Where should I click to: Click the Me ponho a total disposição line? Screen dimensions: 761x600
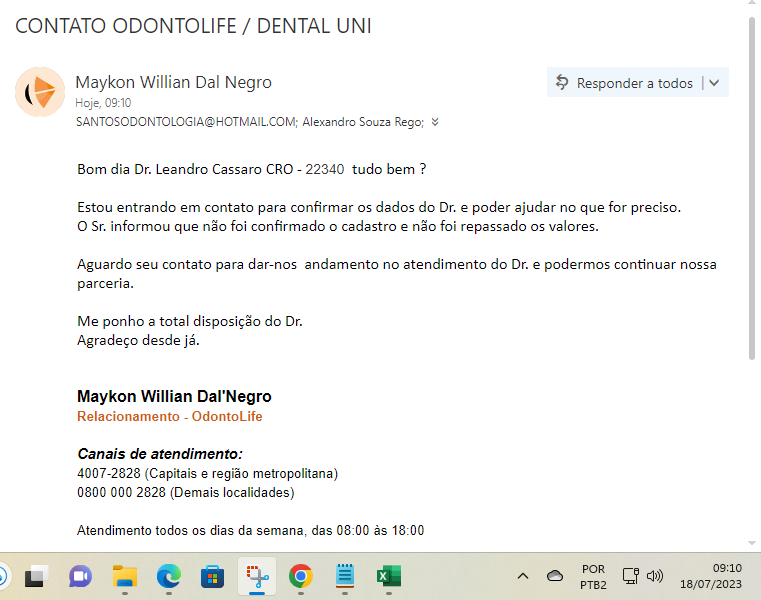190,321
